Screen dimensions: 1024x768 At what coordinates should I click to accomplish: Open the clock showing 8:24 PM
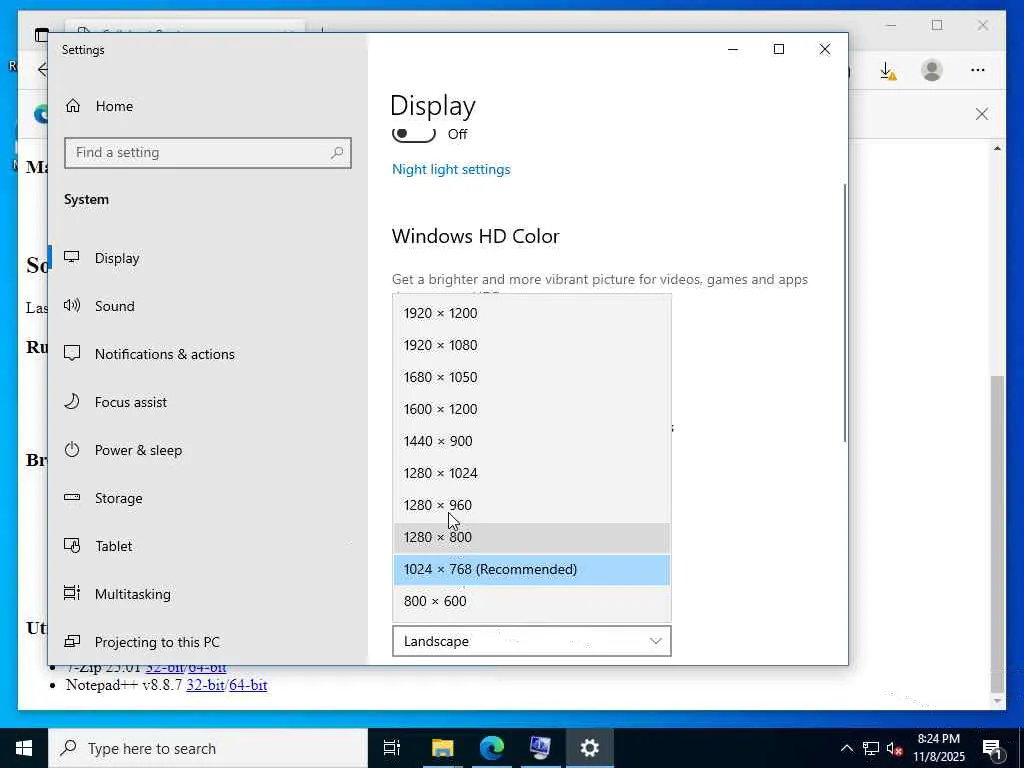click(939, 748)
